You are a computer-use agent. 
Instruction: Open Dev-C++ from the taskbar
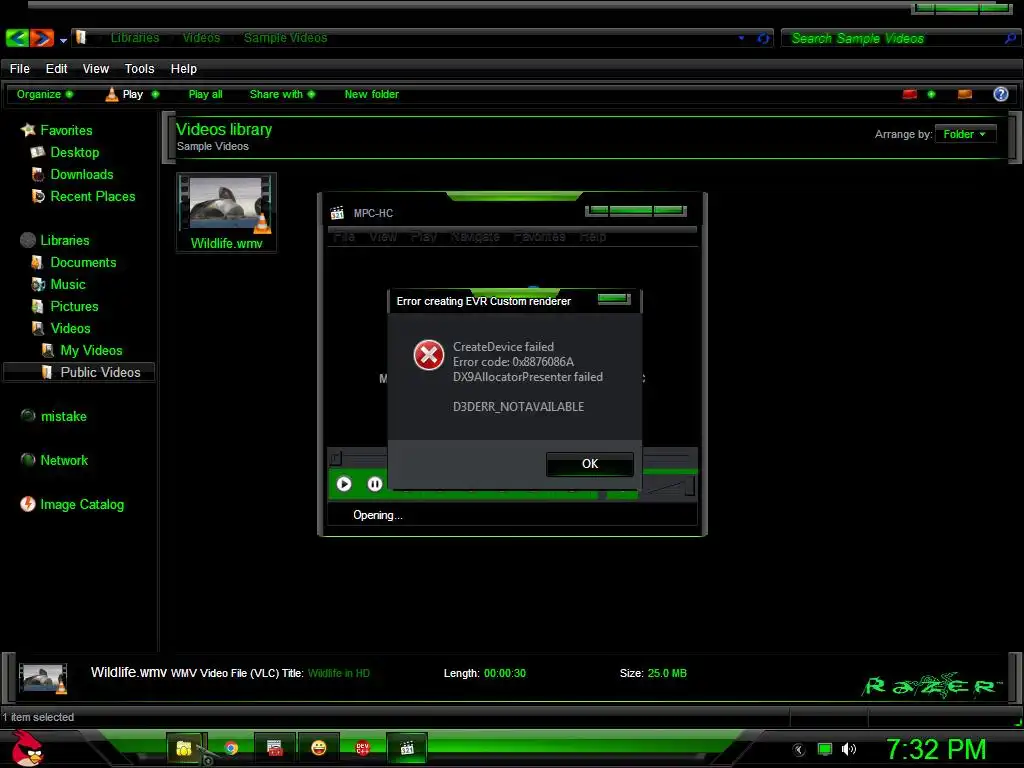coord(362,748)
